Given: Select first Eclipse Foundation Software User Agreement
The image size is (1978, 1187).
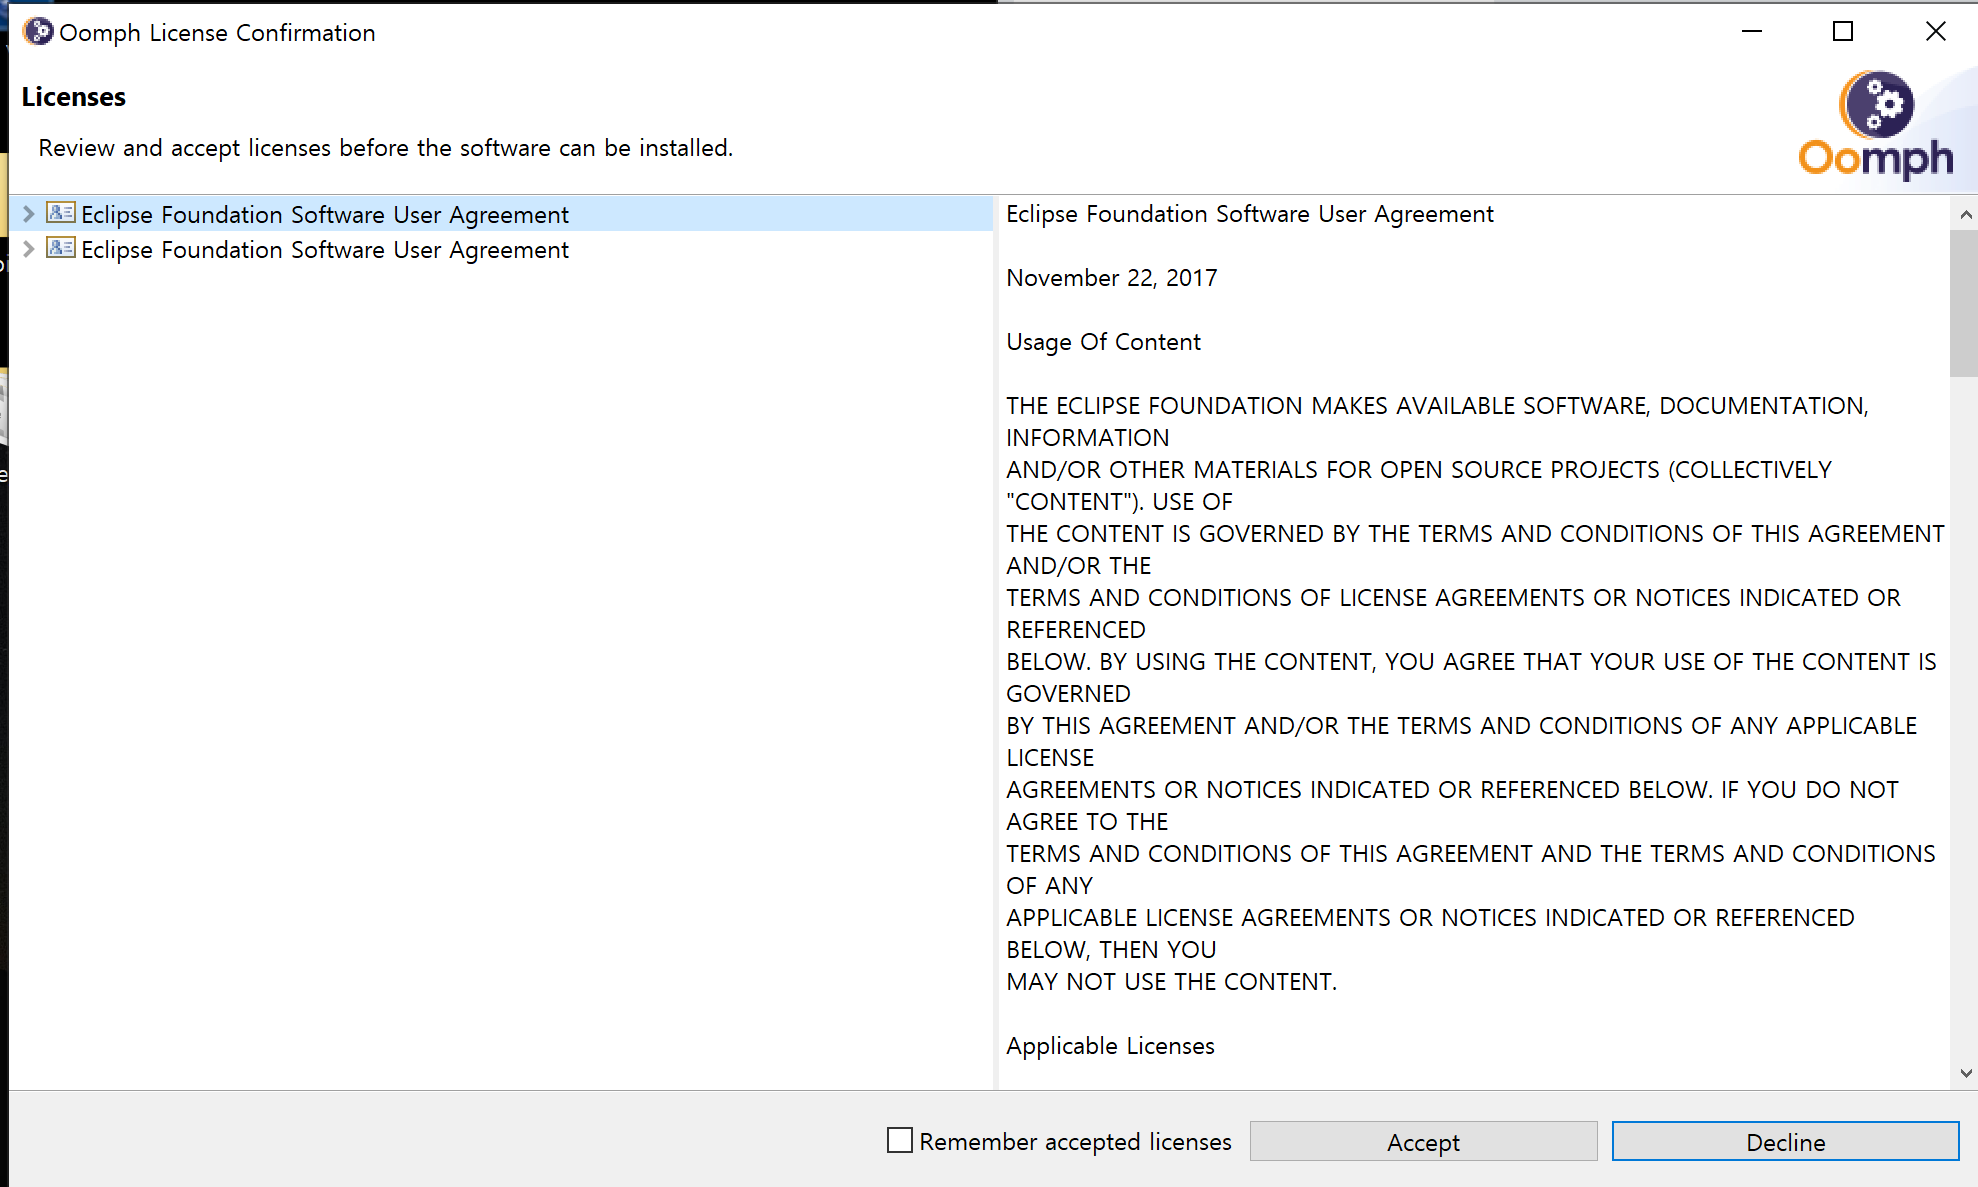Looking at the screenshot, I should [x=324, y=214].
